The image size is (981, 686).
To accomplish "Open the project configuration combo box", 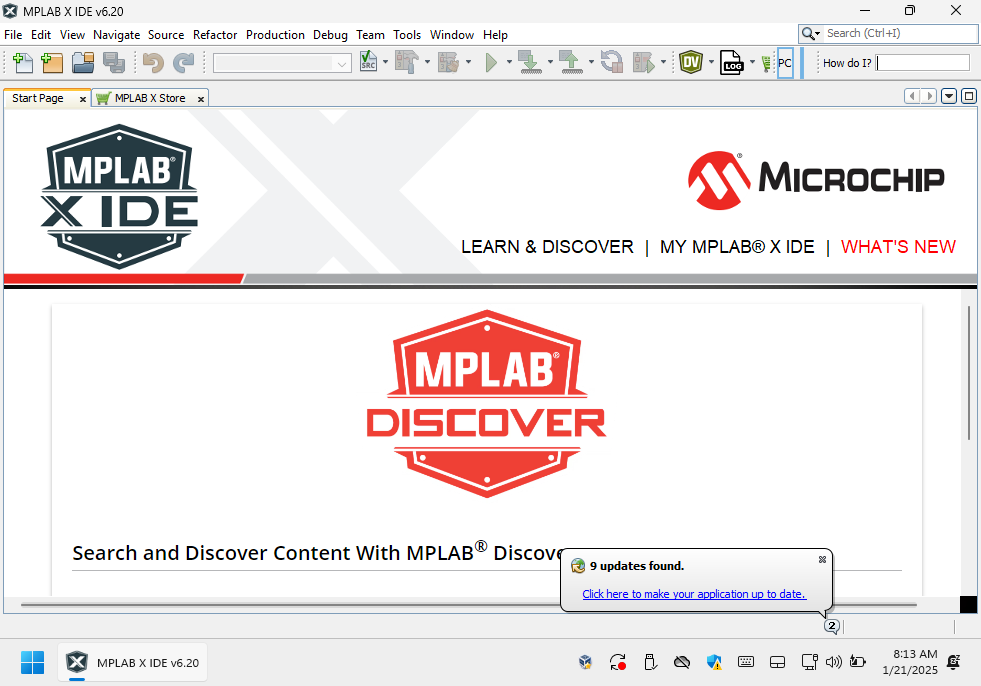I will [282, 63].
